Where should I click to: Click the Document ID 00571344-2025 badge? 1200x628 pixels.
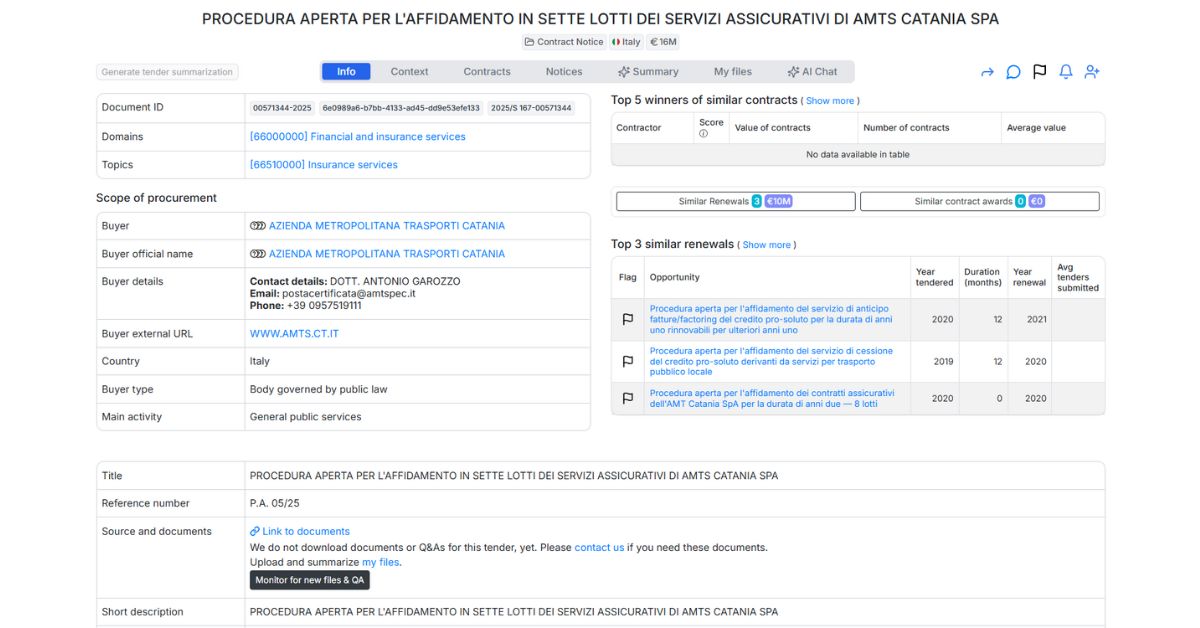(x=282, y=108)
